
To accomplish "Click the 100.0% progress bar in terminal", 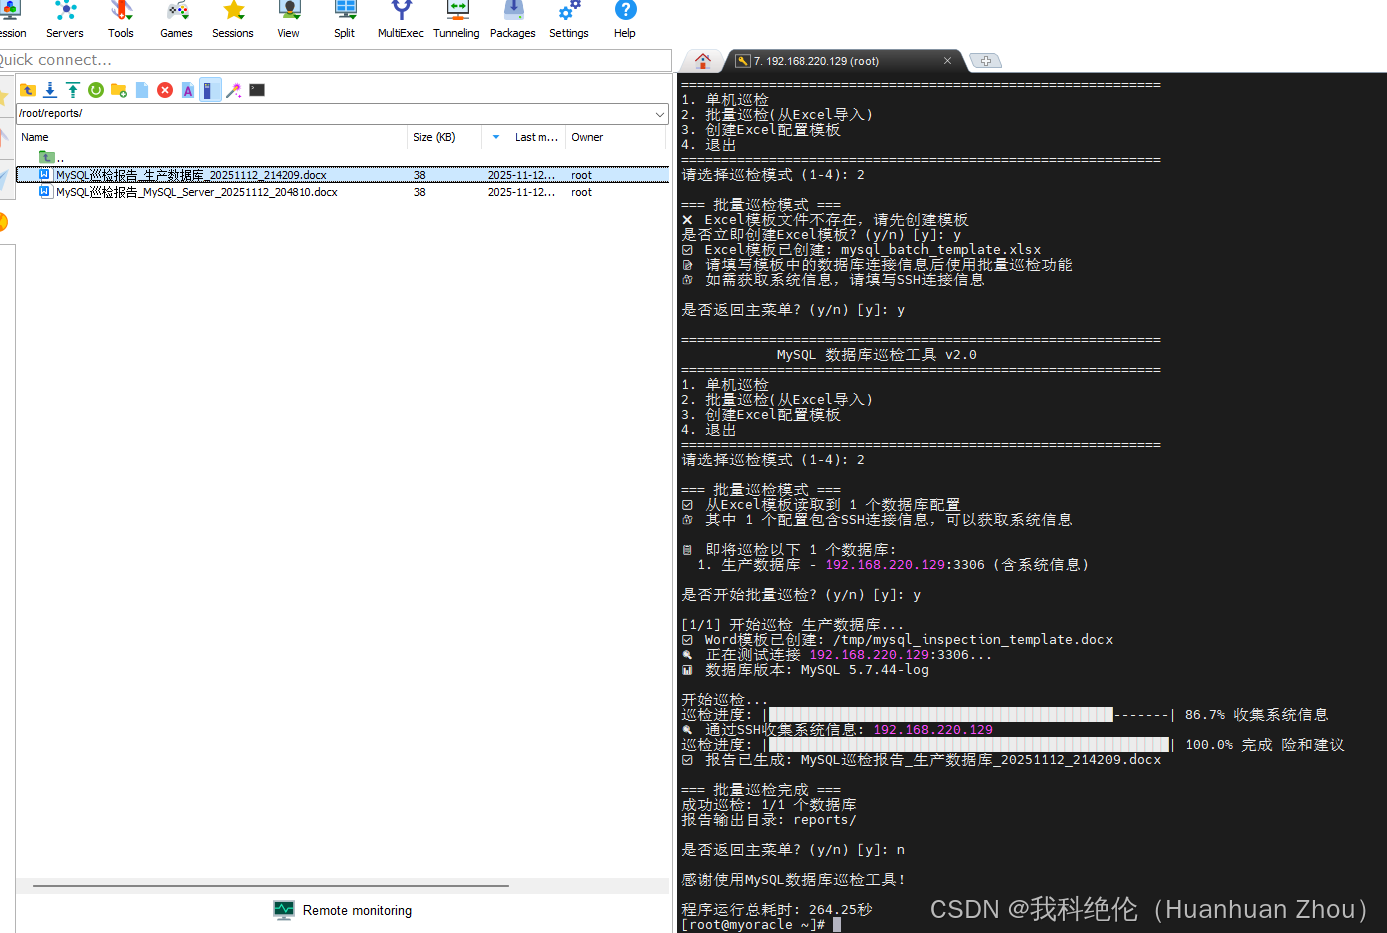I will [967, 745].
